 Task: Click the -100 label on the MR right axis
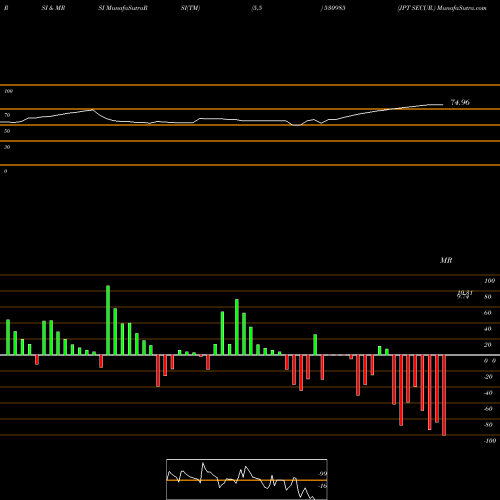490,441
